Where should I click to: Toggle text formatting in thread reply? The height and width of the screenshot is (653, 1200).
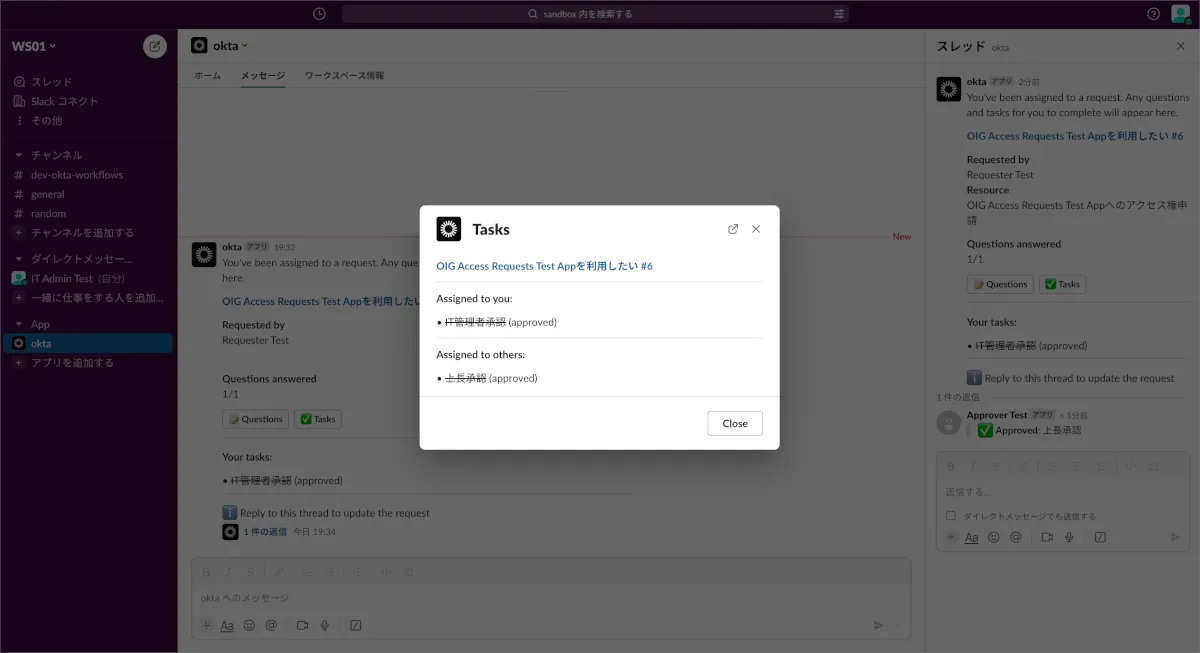(x=971, y=537)
